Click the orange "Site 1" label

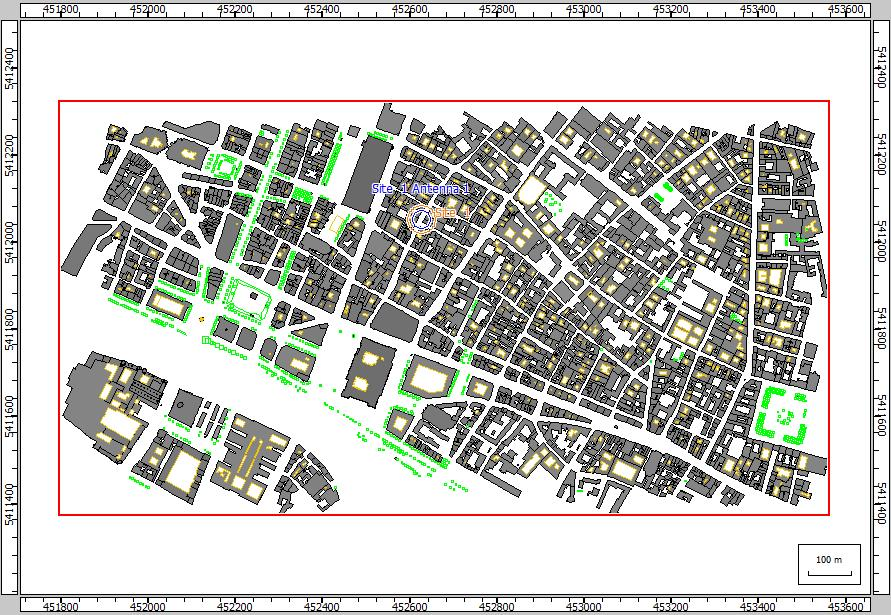coord(453,214)
